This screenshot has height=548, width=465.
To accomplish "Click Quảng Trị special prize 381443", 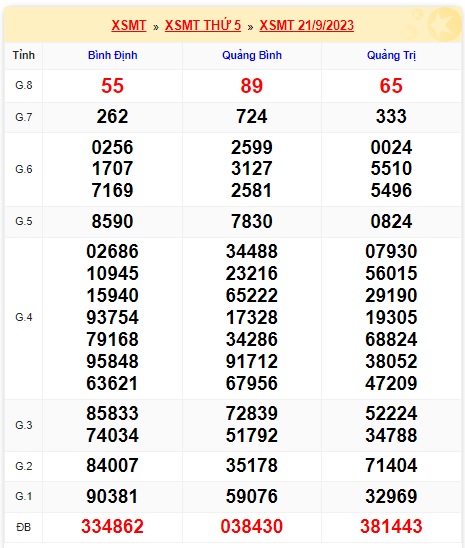I will click(391, 526).
